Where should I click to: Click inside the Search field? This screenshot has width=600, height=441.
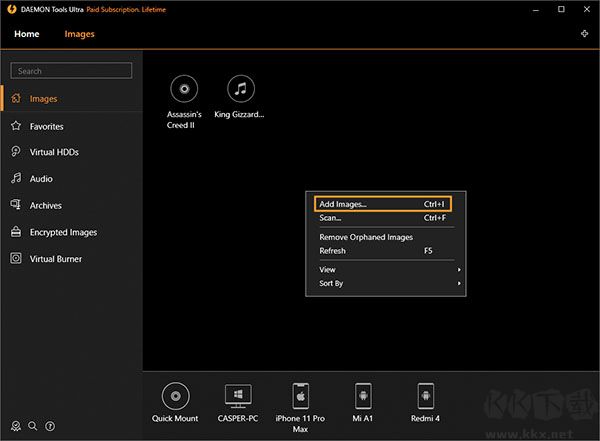pos(72,71)
